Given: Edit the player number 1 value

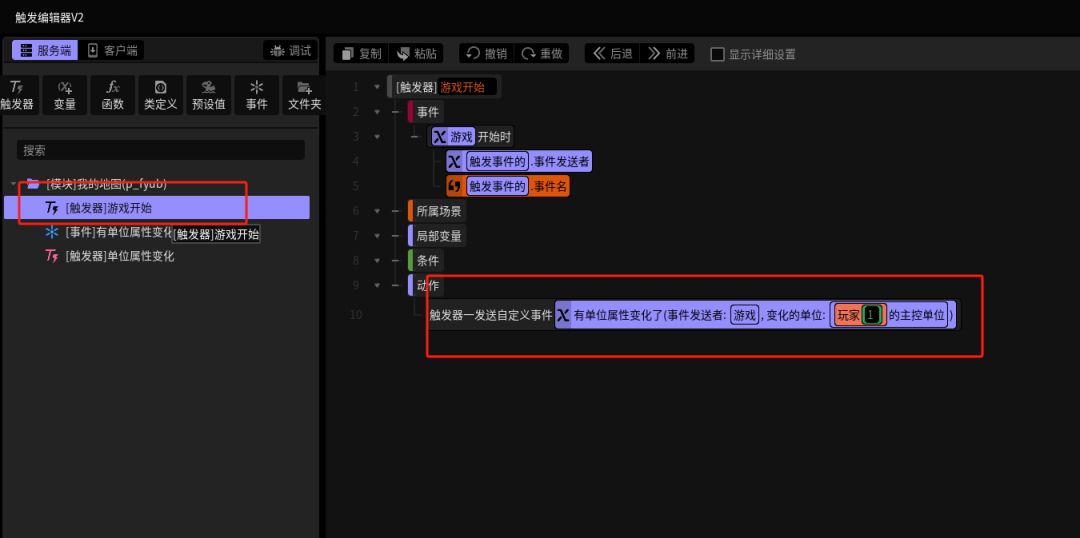Looking at the screenshot, I should click(873, 315).
